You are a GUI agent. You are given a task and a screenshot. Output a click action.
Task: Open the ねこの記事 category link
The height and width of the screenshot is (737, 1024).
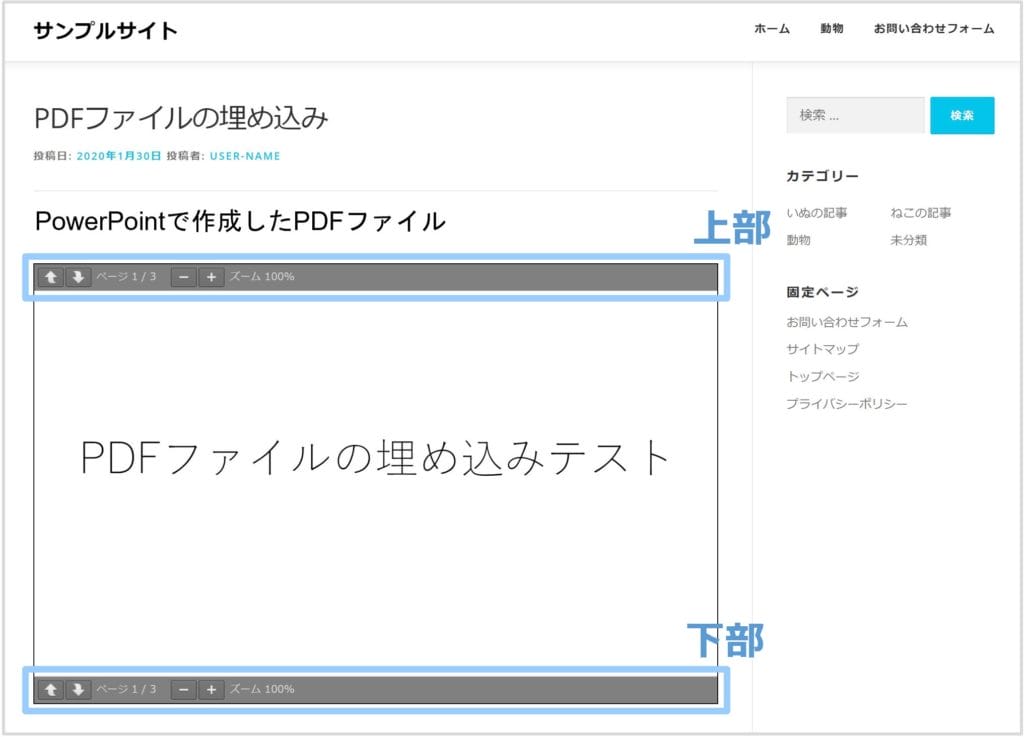pos(921,213)
